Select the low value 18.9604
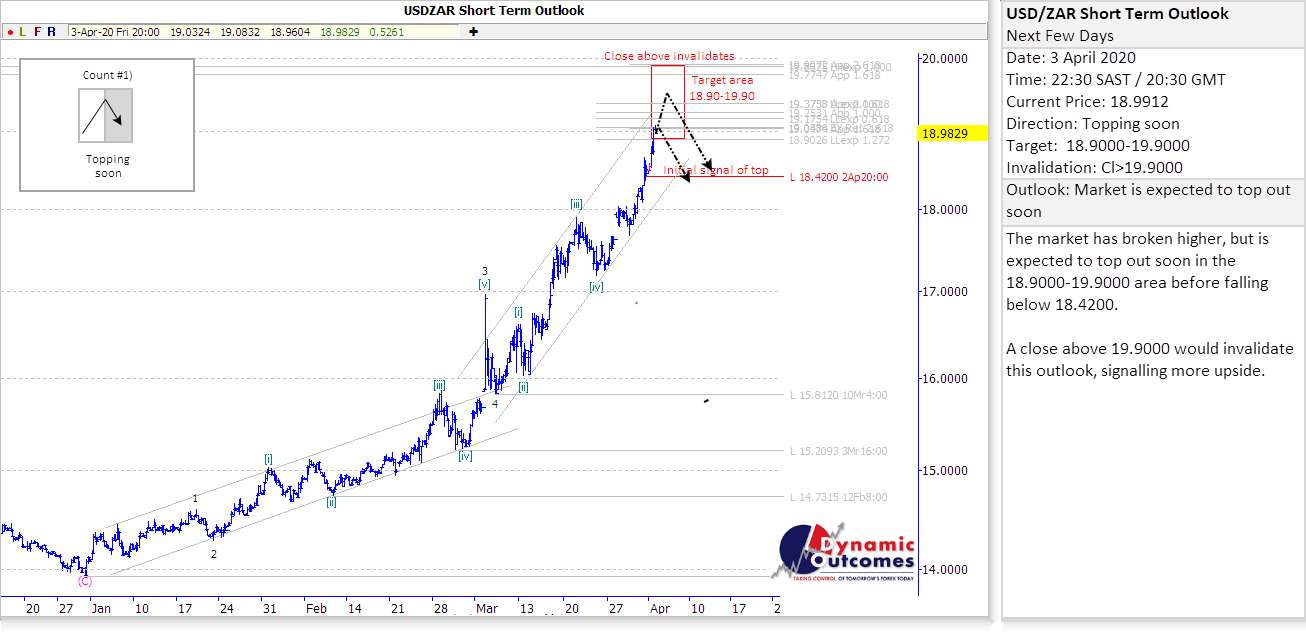 [x=290, y=32]
